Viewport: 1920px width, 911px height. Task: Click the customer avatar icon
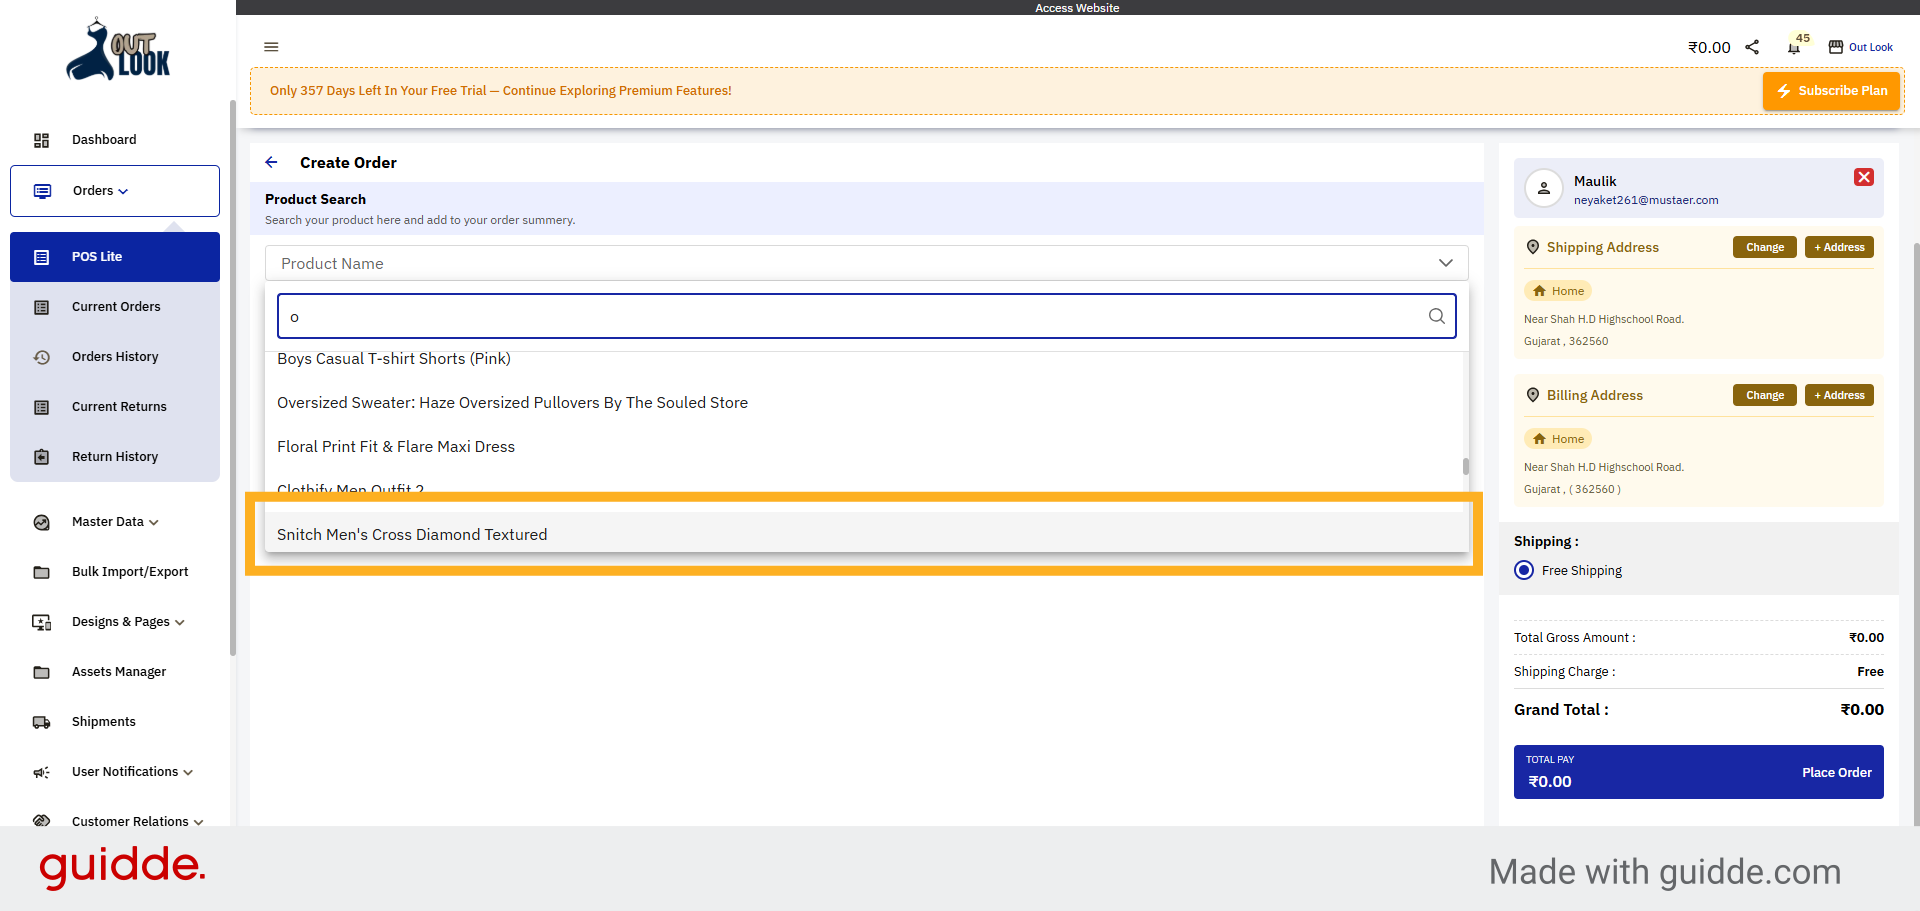pos(1544,188)
